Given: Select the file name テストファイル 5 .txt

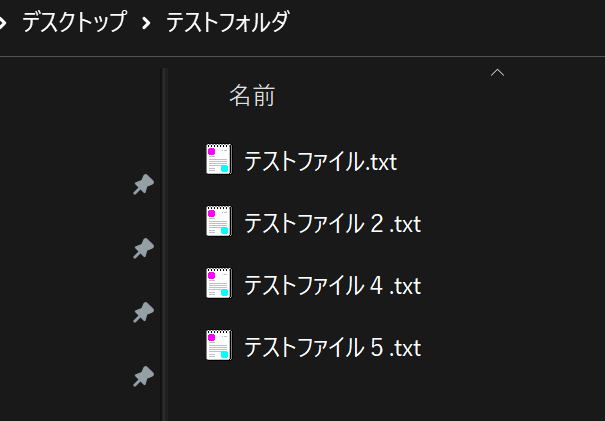Looking at the screenshot, I should coord(333,347).
